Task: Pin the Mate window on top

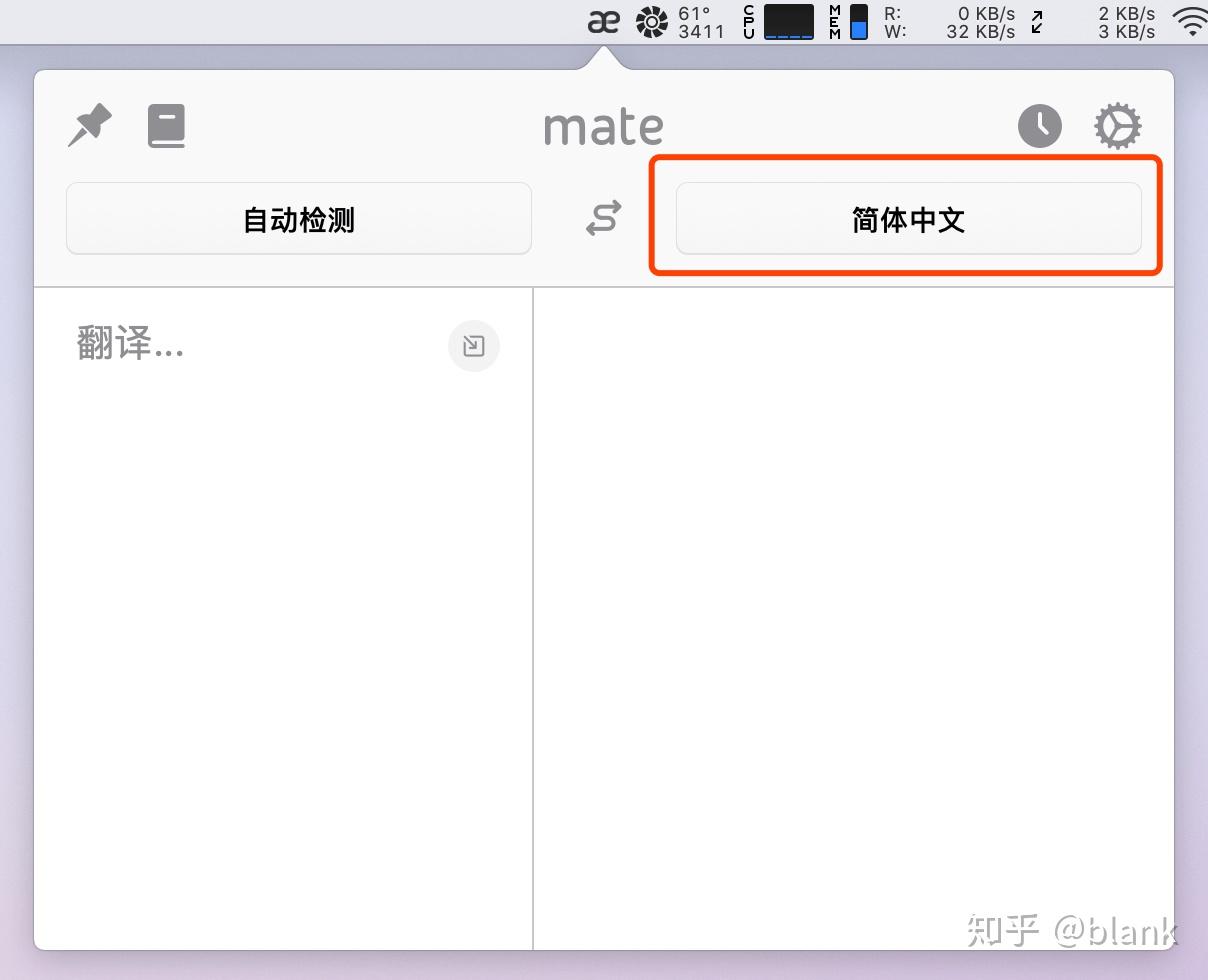Action: tap(89, 125)
